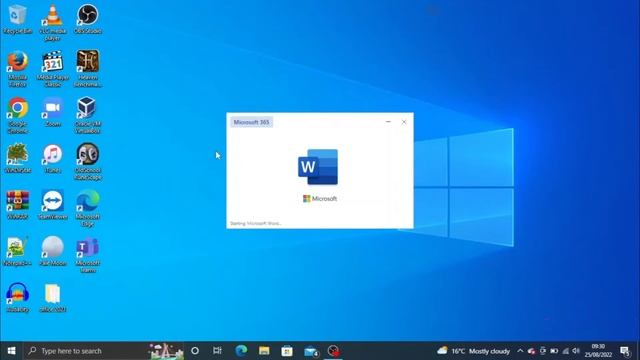Click the Type here to search box
Viewport: 640px width, 360px height.
pos(103,351)
